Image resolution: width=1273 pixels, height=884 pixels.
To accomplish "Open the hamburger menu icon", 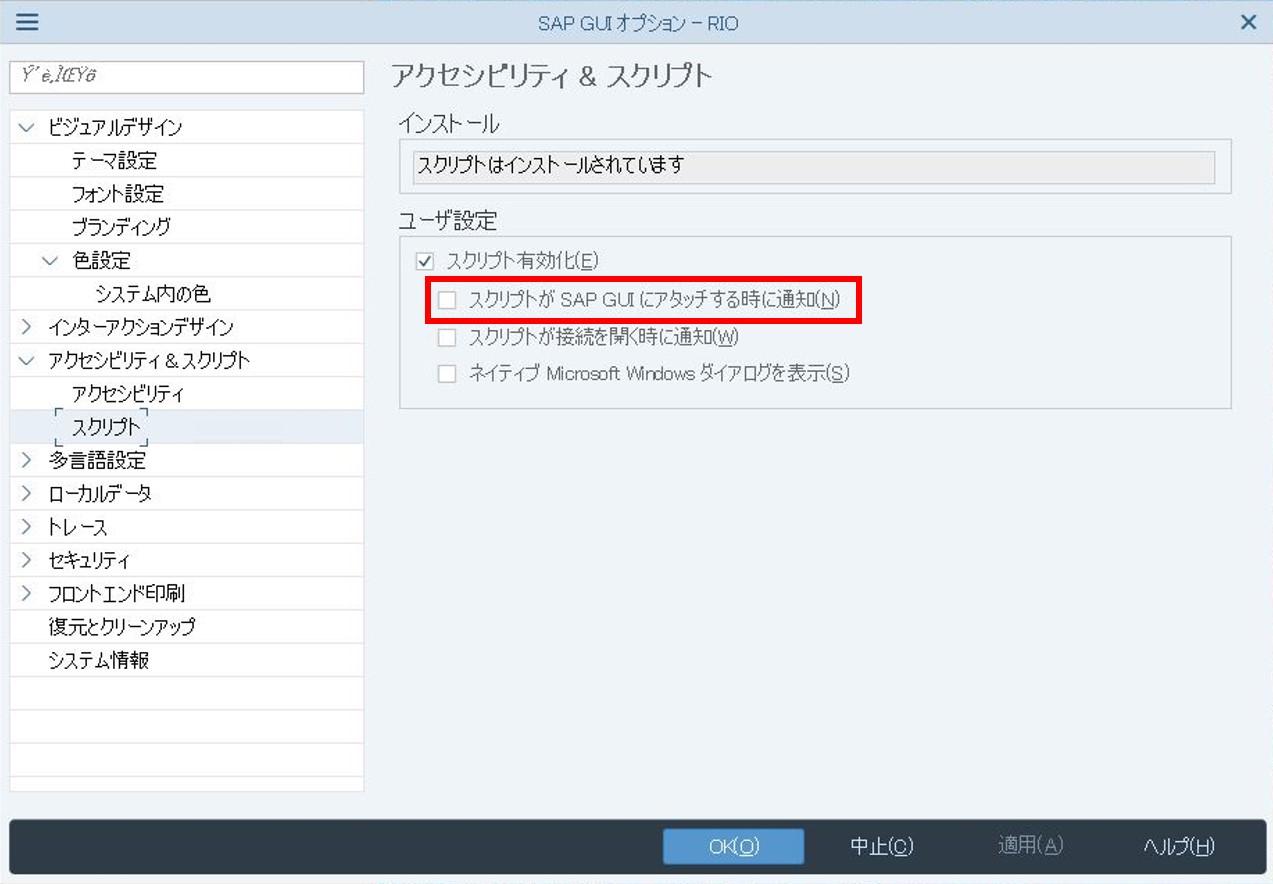I will (x=27, y=22).
